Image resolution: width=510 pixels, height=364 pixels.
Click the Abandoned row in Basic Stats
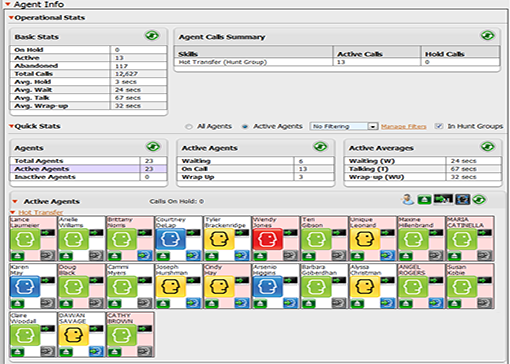[88, 66]
